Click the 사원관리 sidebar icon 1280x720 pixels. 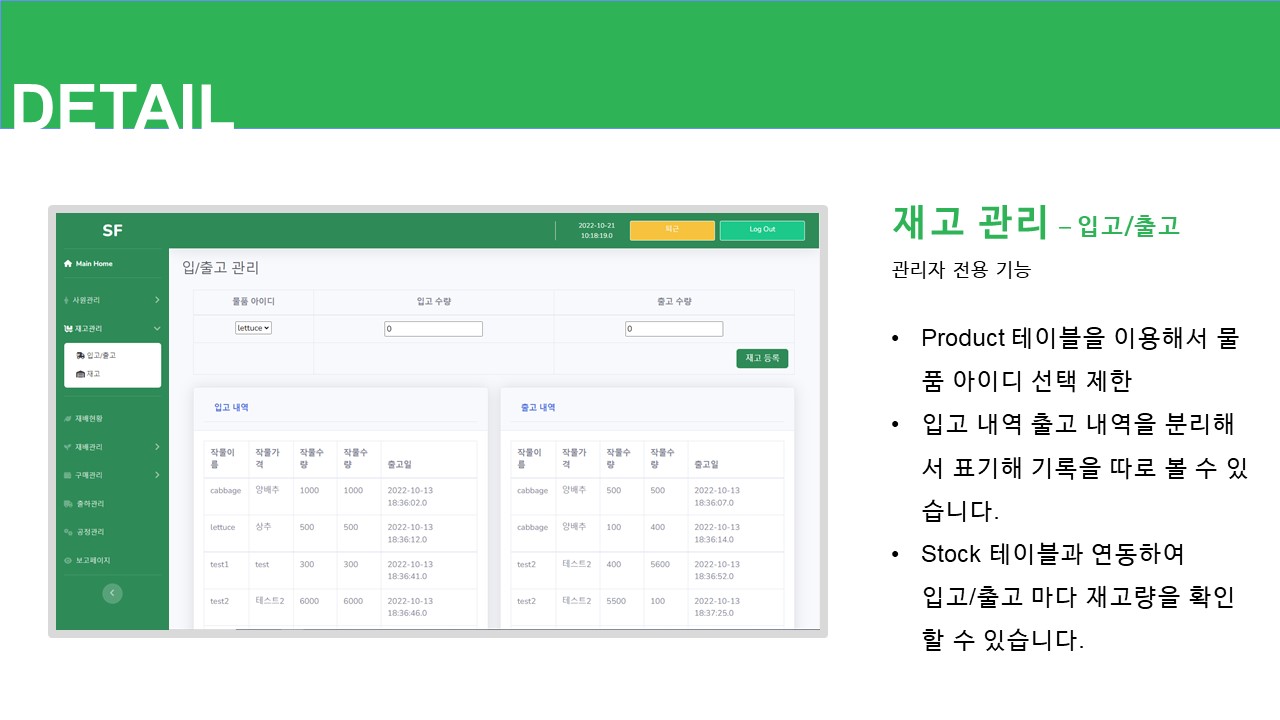[67, 300]
